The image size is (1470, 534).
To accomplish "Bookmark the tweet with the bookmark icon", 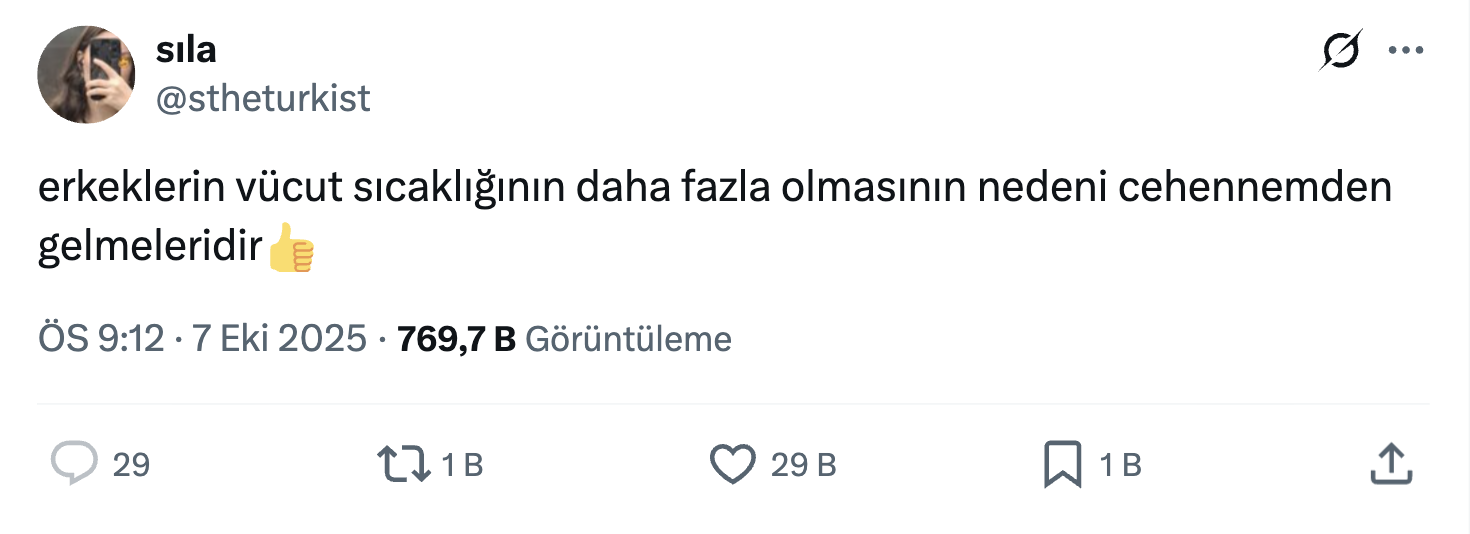I will tap(1062, 464).
